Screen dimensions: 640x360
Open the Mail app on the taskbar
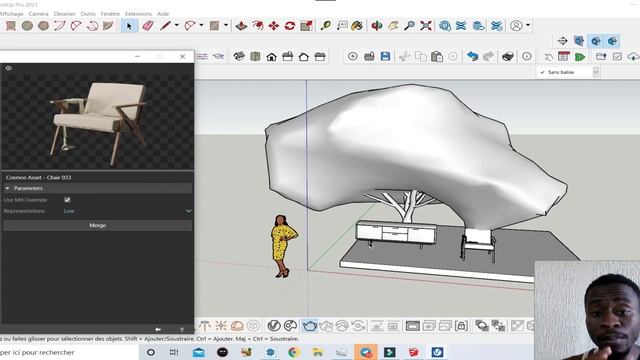click(x=199, y=352)
